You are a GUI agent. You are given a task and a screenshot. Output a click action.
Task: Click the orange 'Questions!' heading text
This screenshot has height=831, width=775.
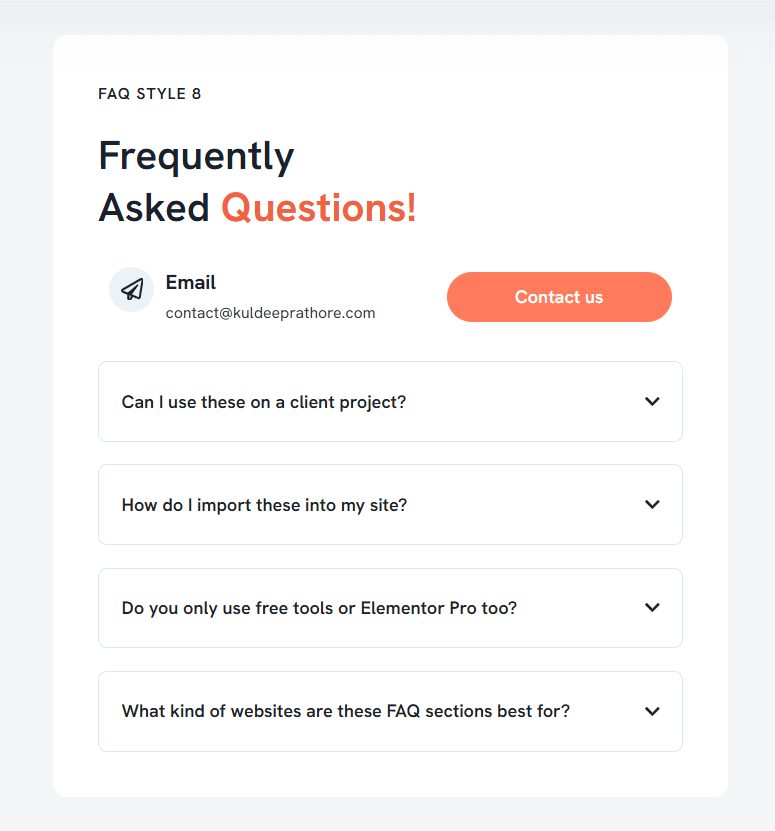[x=319, y=208]
